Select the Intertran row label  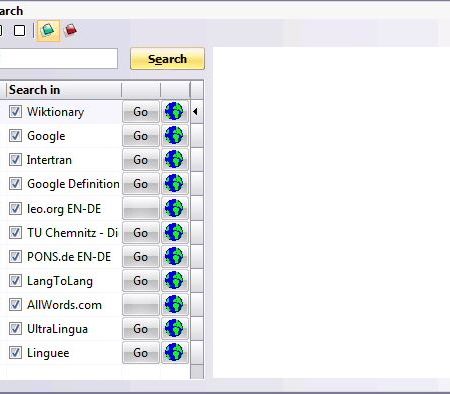(49, 160)
